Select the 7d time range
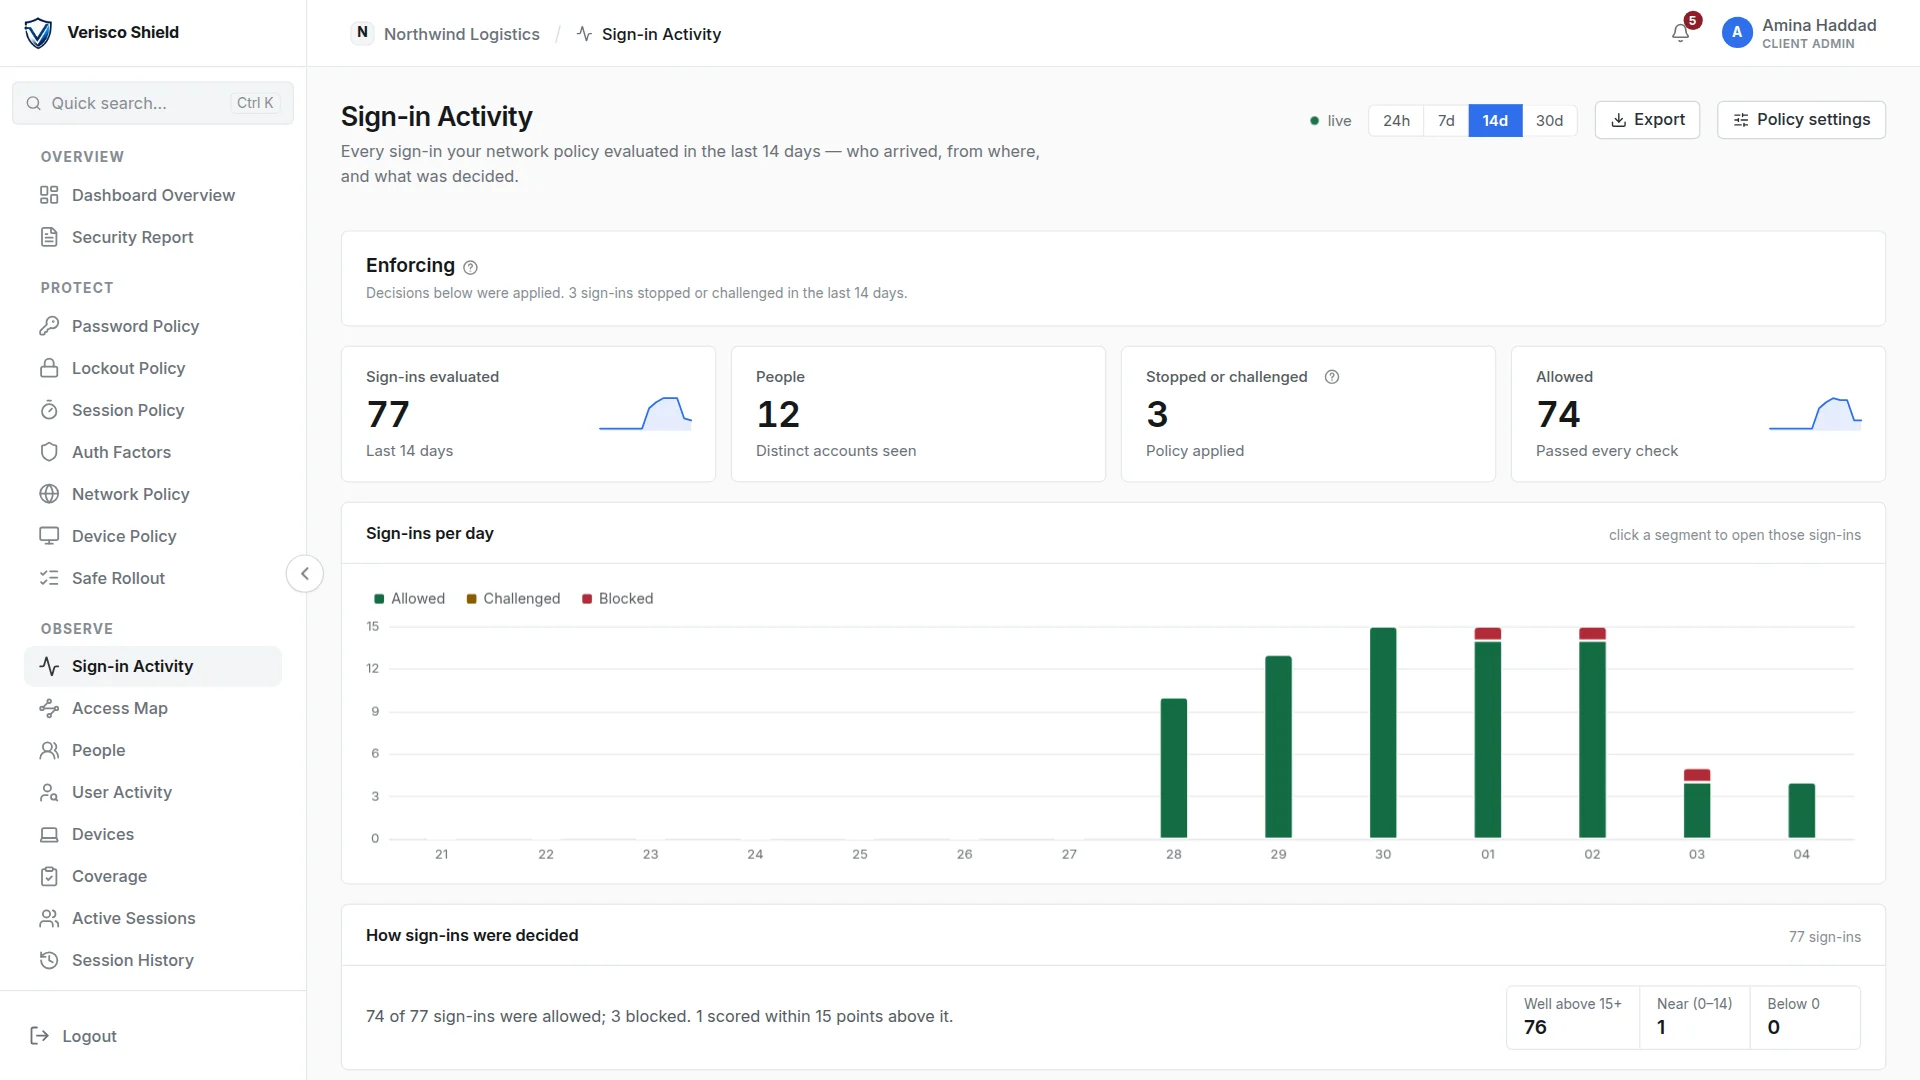Viewport: 1920px width, 1080px height. 1446,120
